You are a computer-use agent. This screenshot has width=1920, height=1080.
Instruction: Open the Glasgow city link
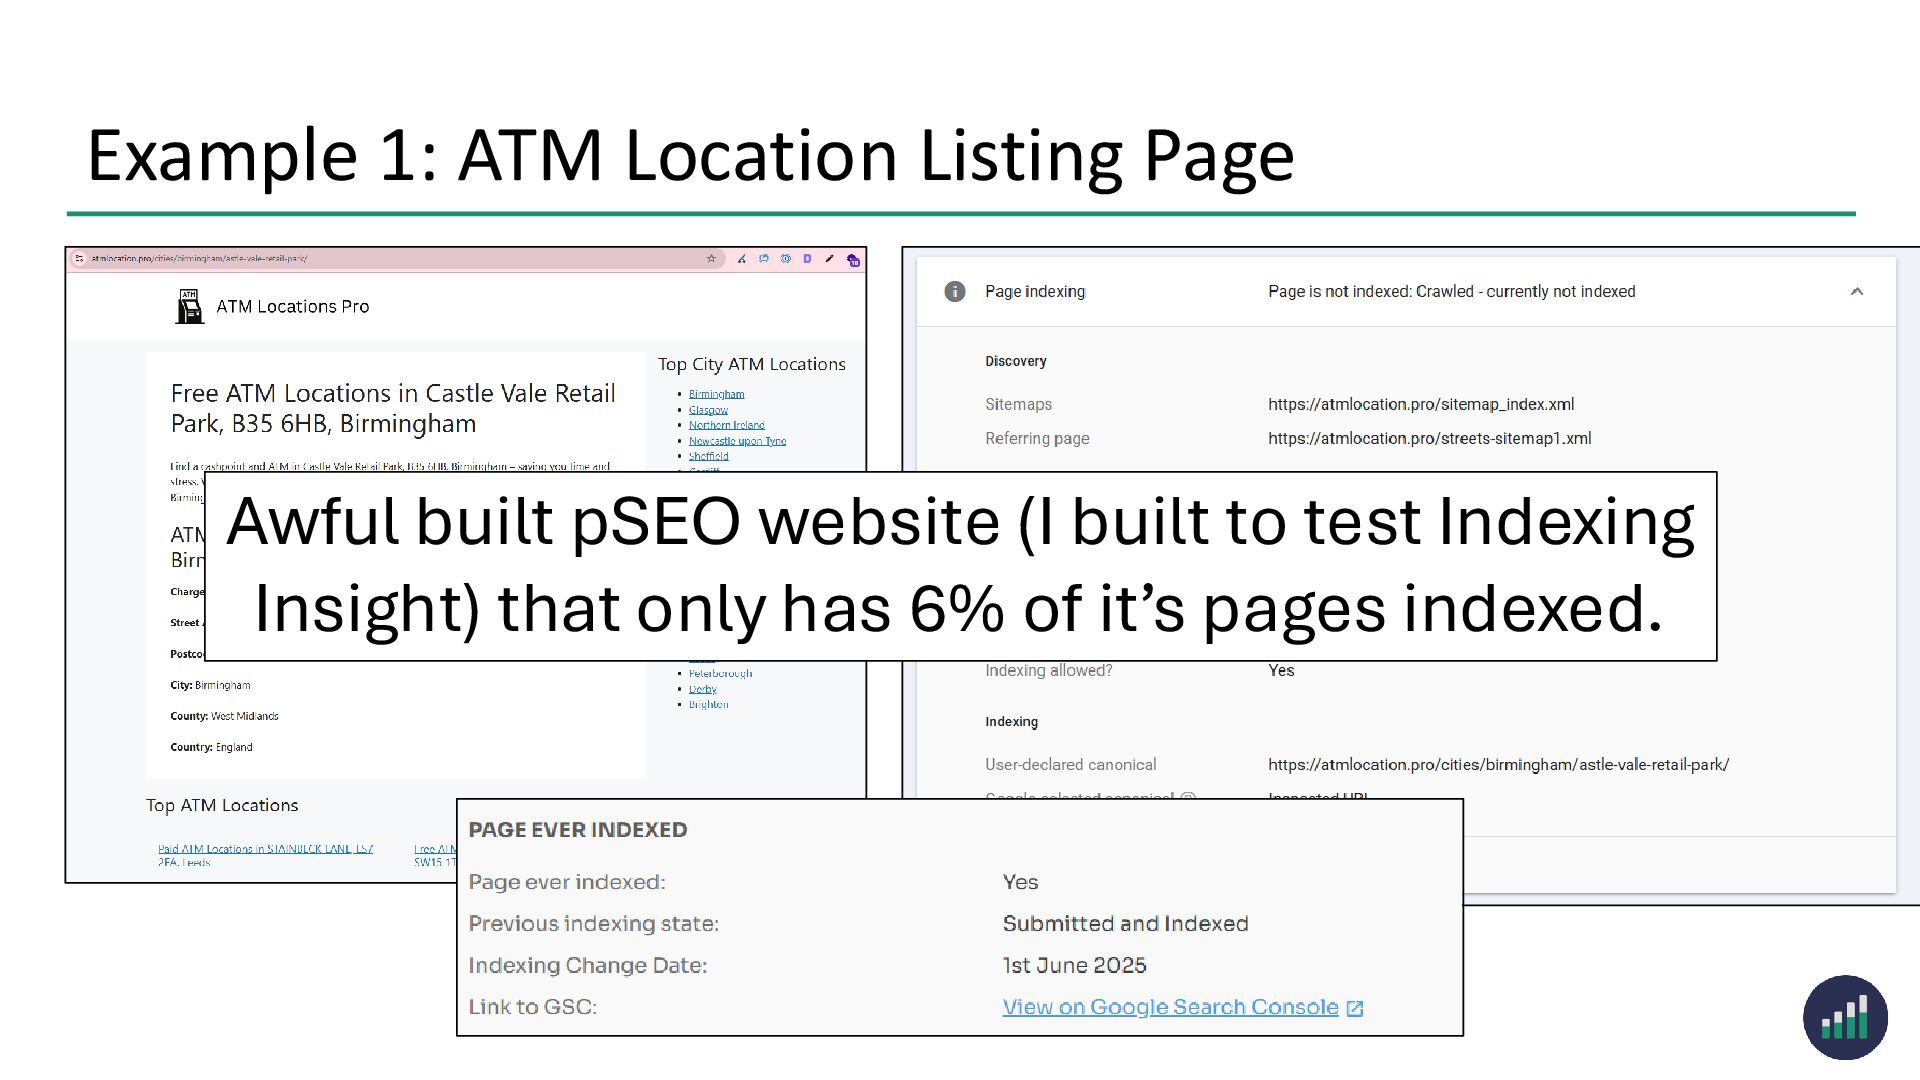click(708, 410)
